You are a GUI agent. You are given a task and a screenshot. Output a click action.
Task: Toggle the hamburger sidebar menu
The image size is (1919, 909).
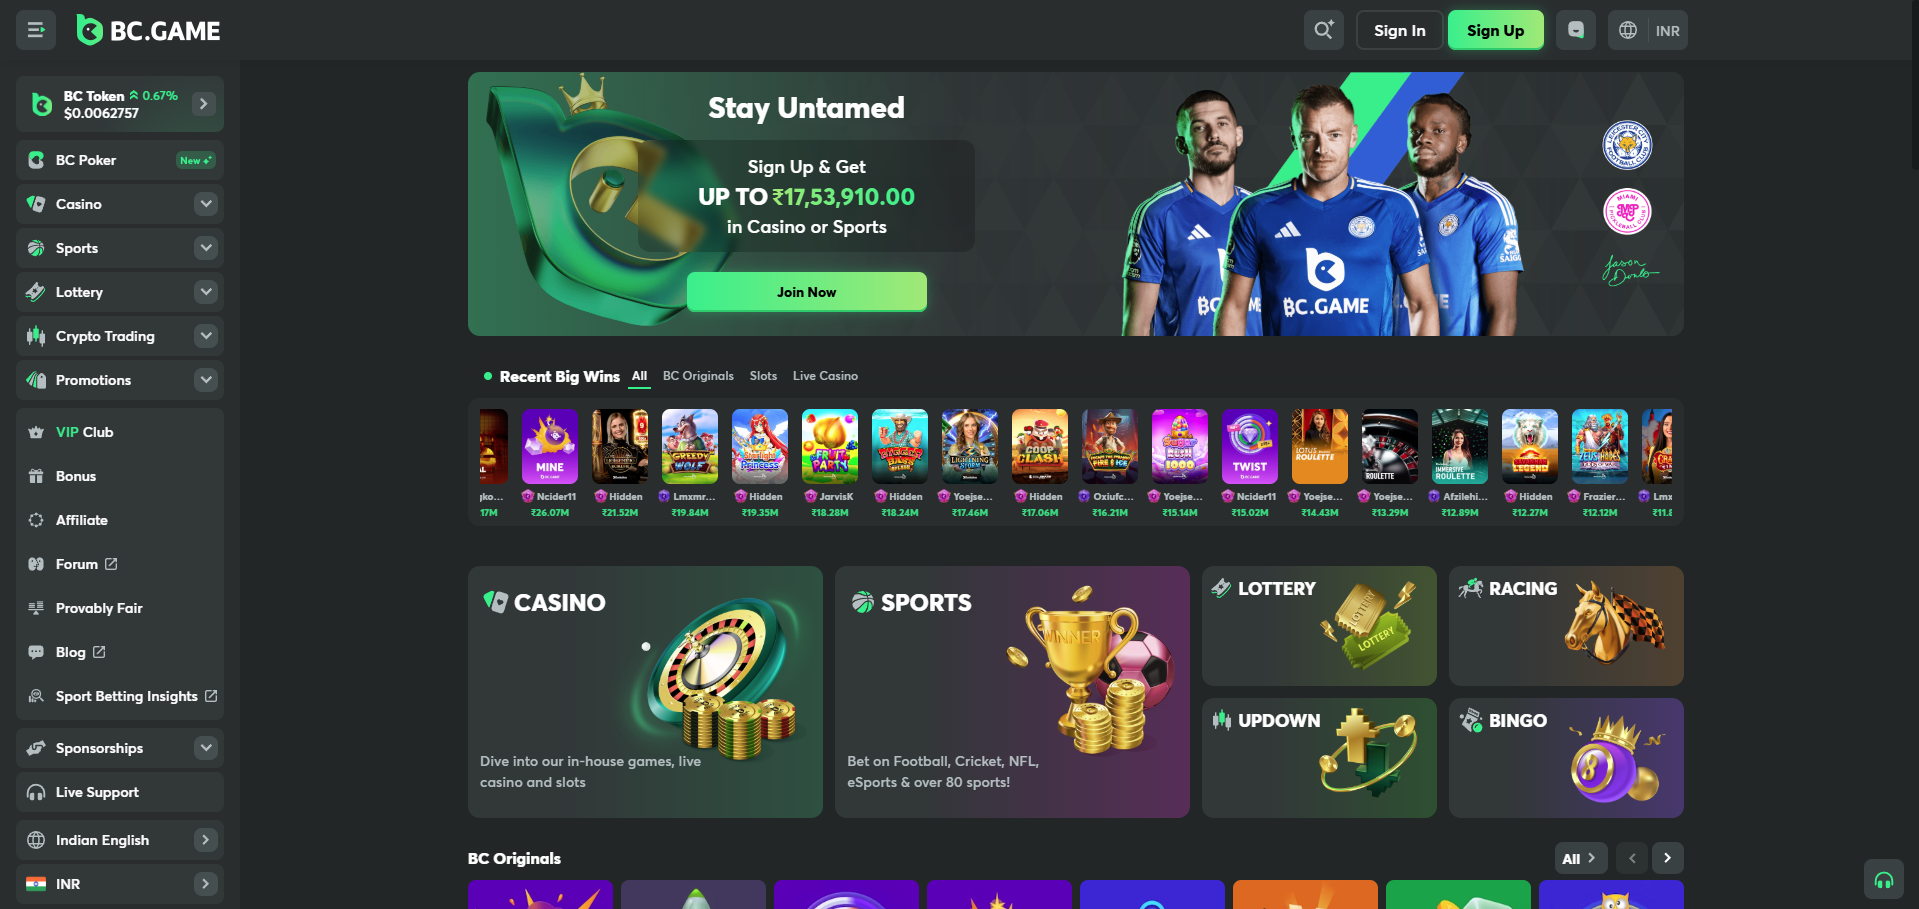pyautogui.click(x=36, y=30)
